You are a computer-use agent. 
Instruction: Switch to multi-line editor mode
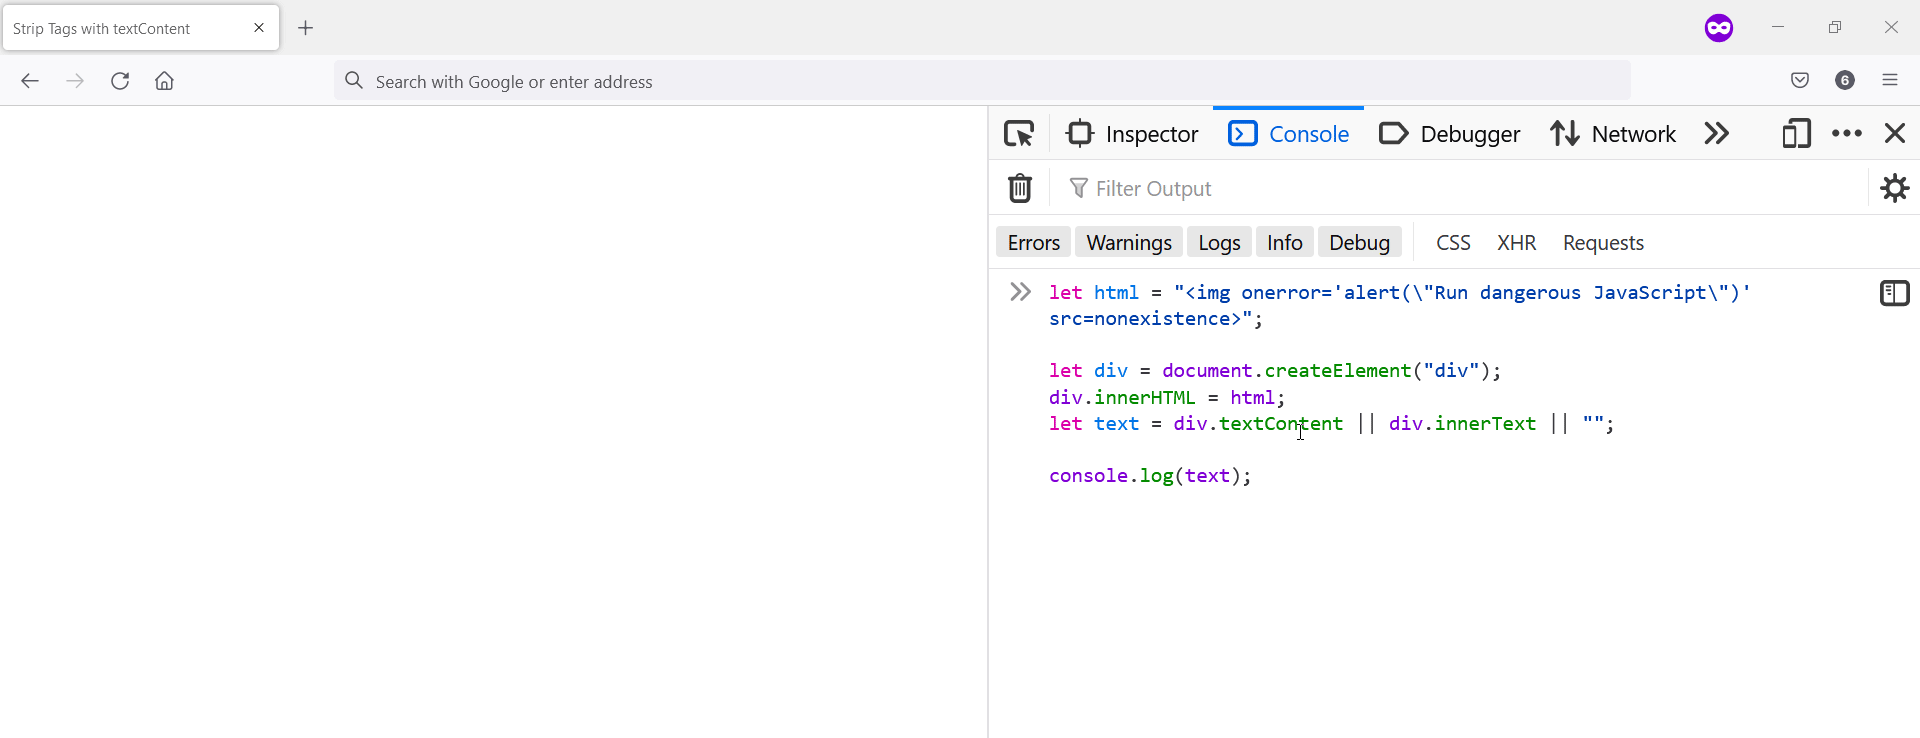click(1894, 293)
